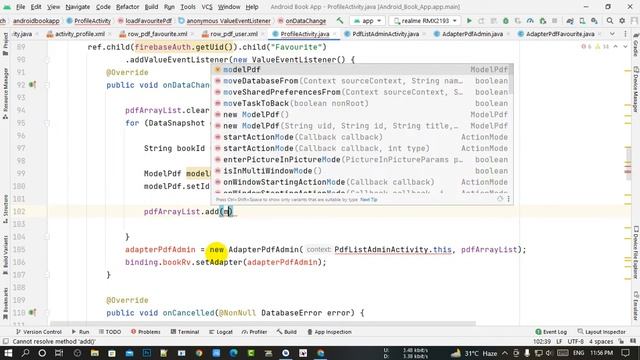Image resolution: width=640 pixels, height=360 pixels.
Task: Open the Profiler tool window
Action: click(254, 332)
